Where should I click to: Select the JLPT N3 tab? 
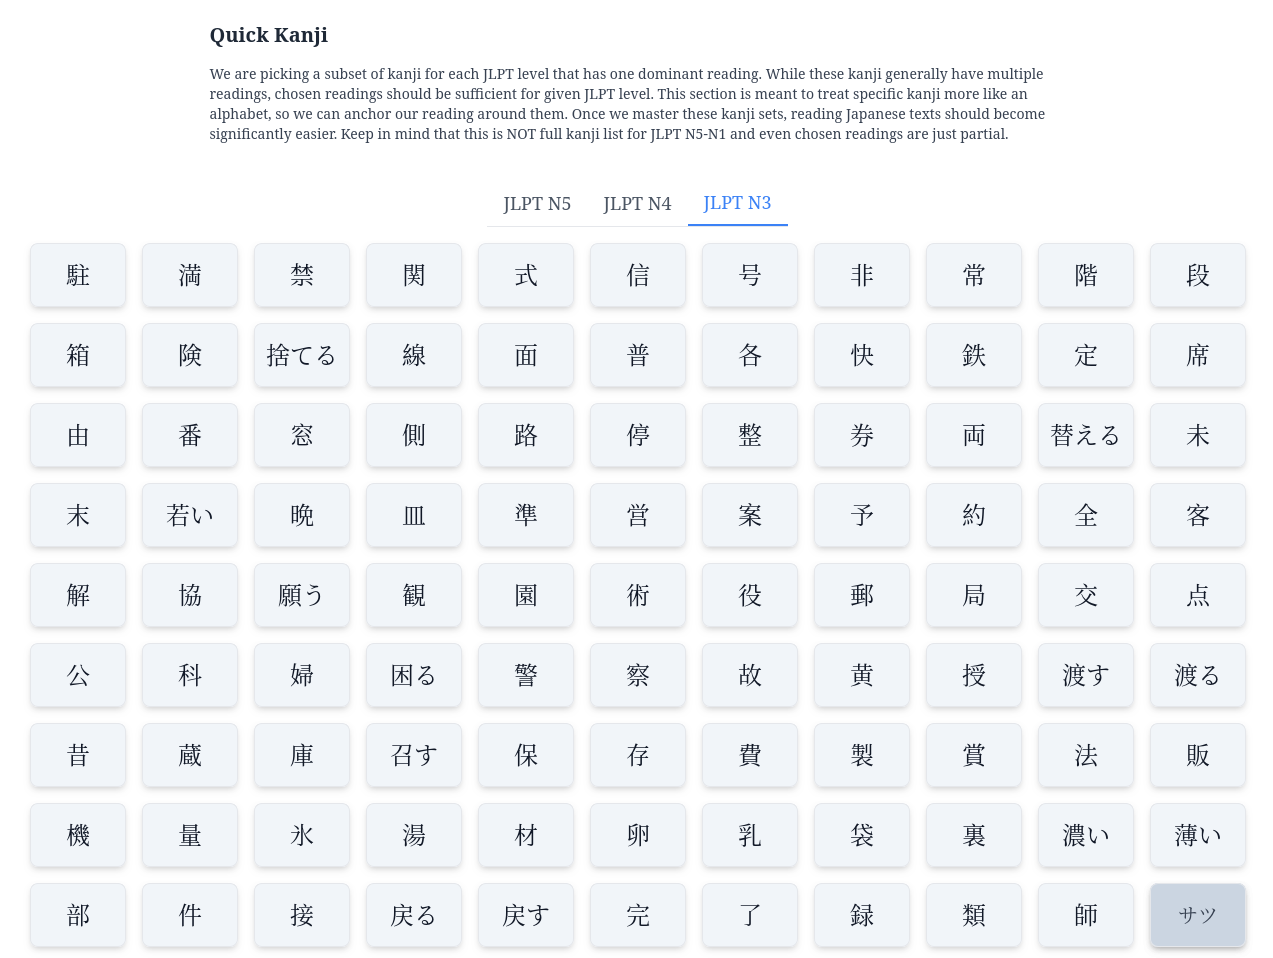(737, 204)
